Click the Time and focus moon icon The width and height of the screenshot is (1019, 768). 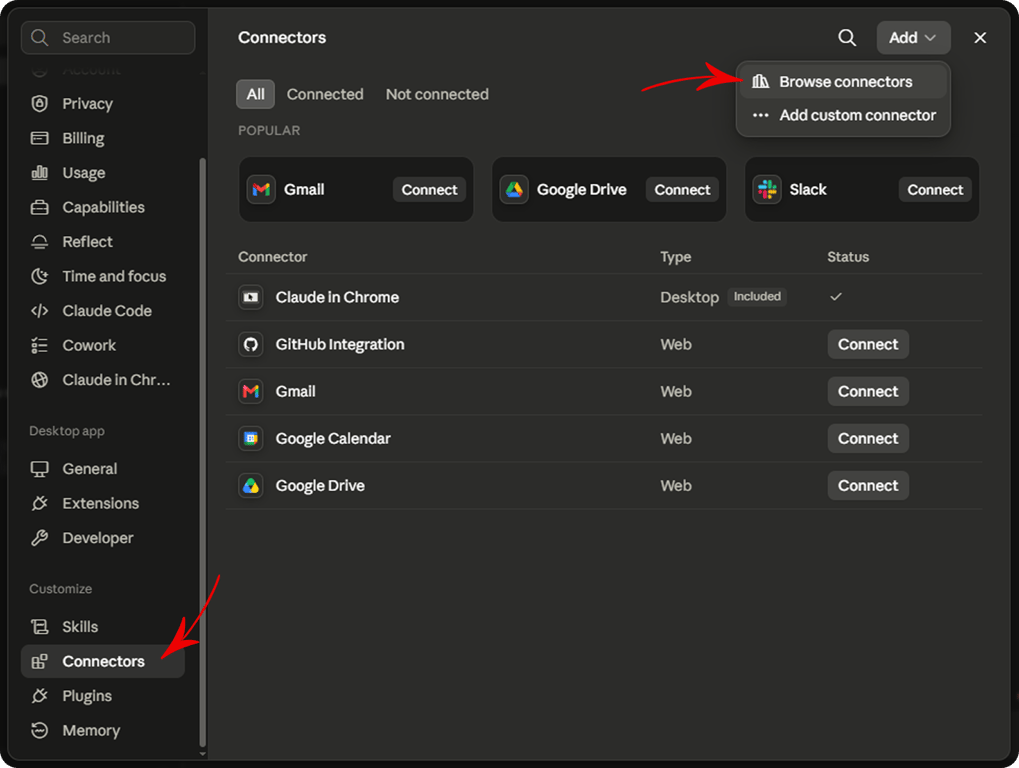[40, 276]
